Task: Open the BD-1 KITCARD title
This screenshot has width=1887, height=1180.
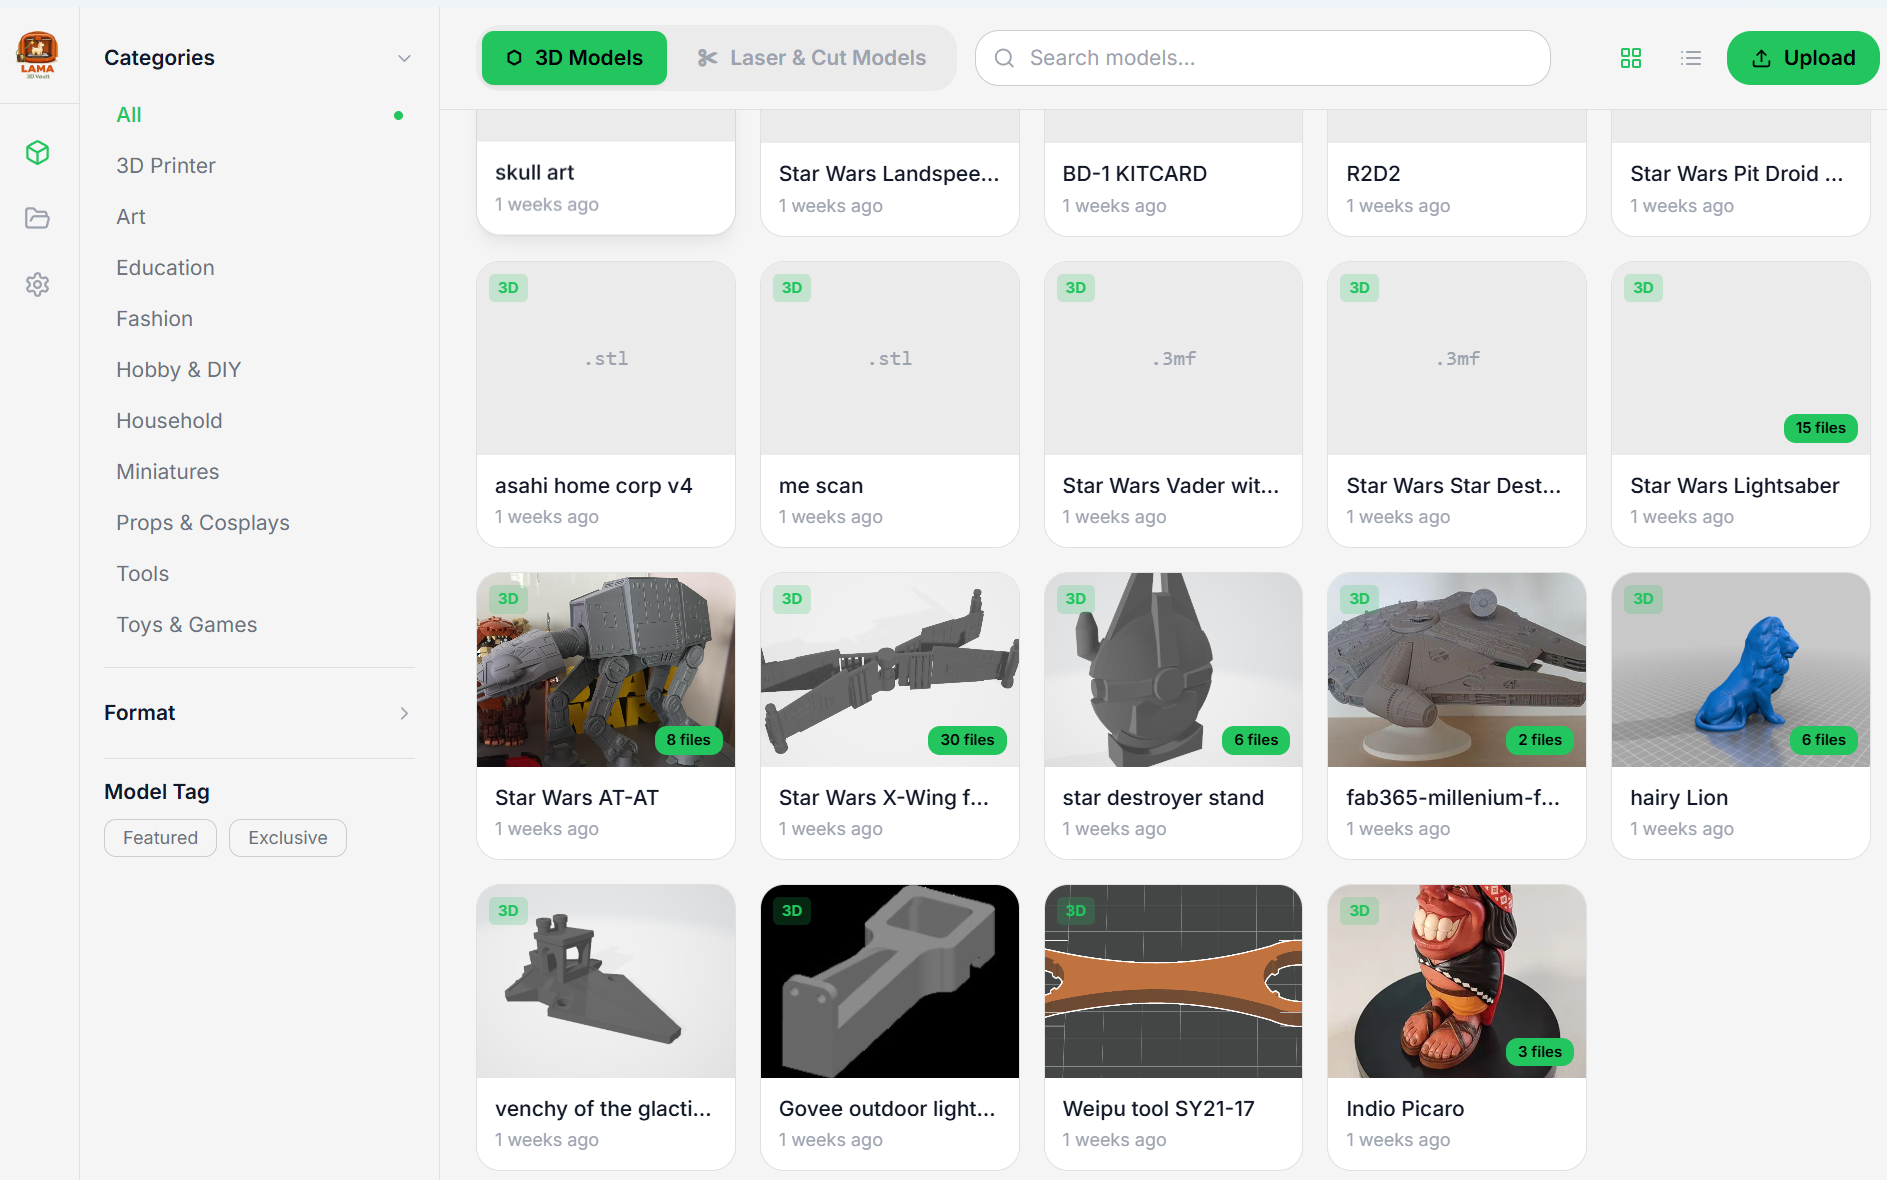Action: point(1135,174)
